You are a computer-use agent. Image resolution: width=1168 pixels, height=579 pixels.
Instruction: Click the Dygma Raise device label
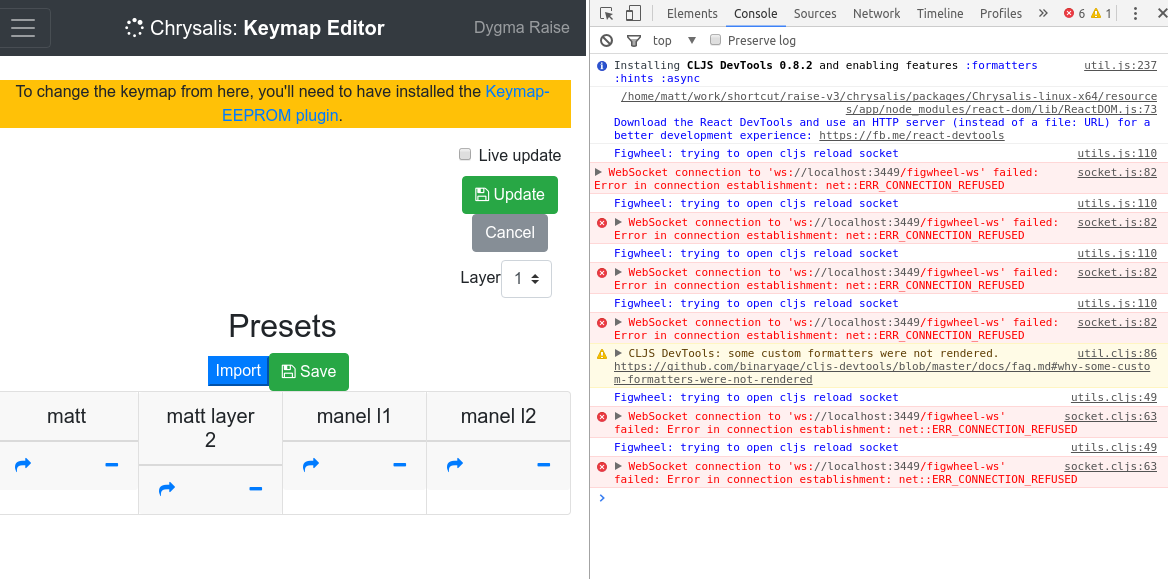coord(521,28)
